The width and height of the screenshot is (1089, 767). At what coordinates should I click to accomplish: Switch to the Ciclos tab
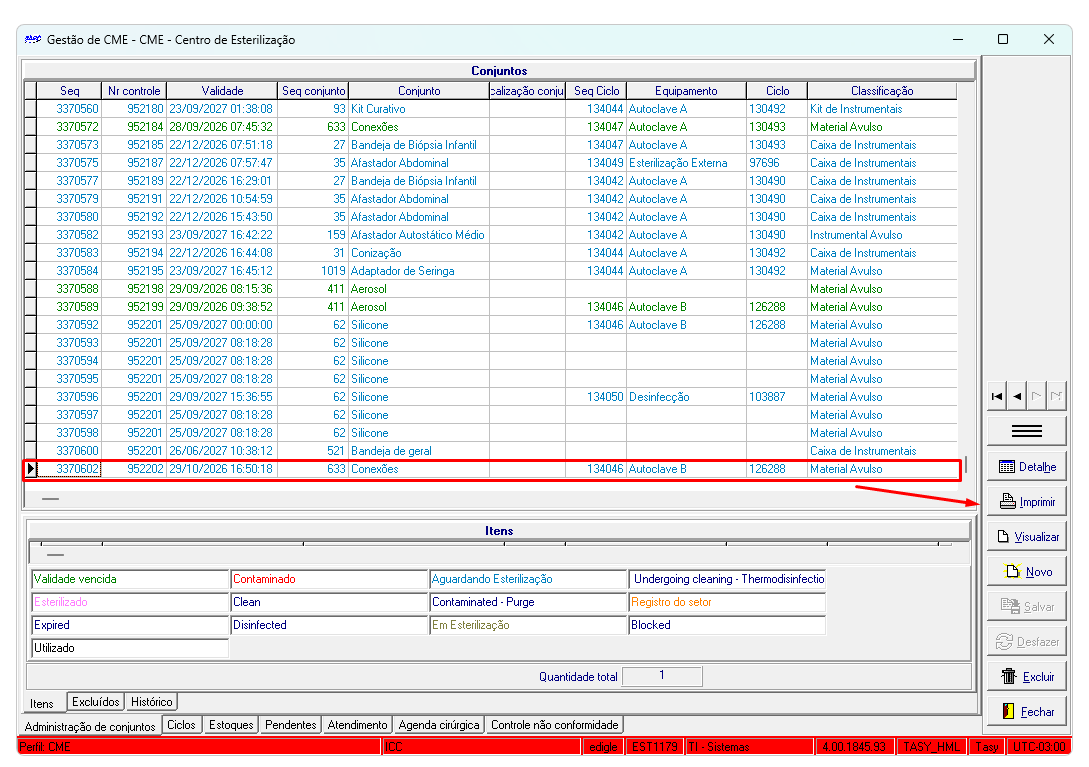(x=181, y=725)
